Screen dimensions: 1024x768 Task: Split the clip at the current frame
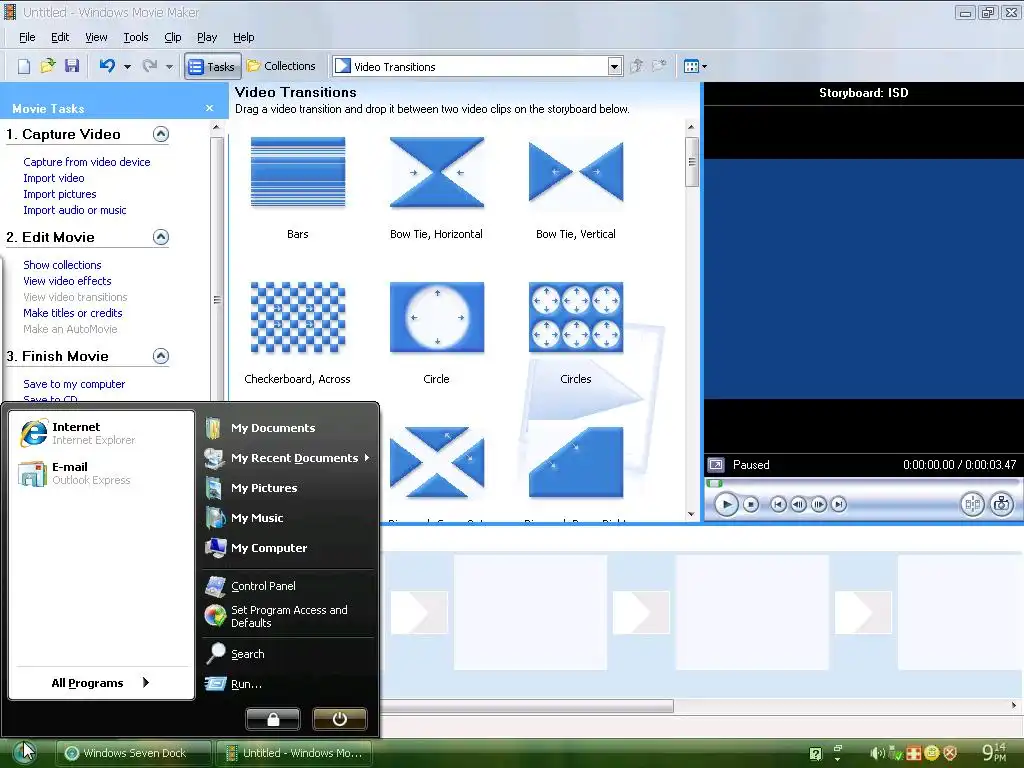[x=972, y=504]
